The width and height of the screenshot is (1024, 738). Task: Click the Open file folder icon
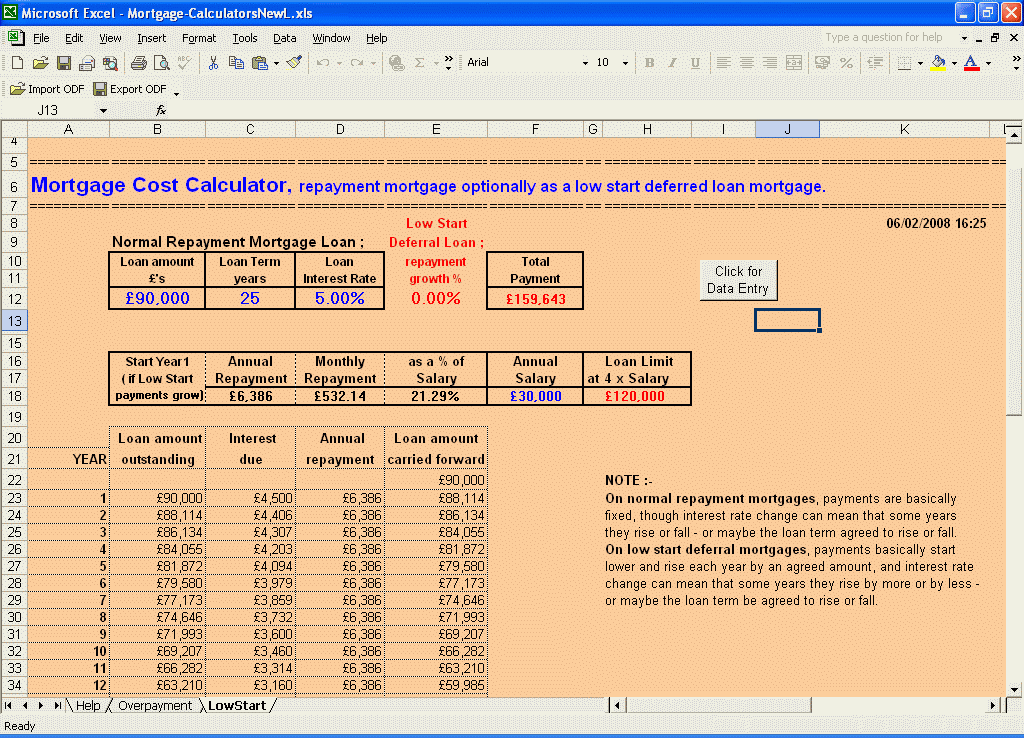pos(40,63)
